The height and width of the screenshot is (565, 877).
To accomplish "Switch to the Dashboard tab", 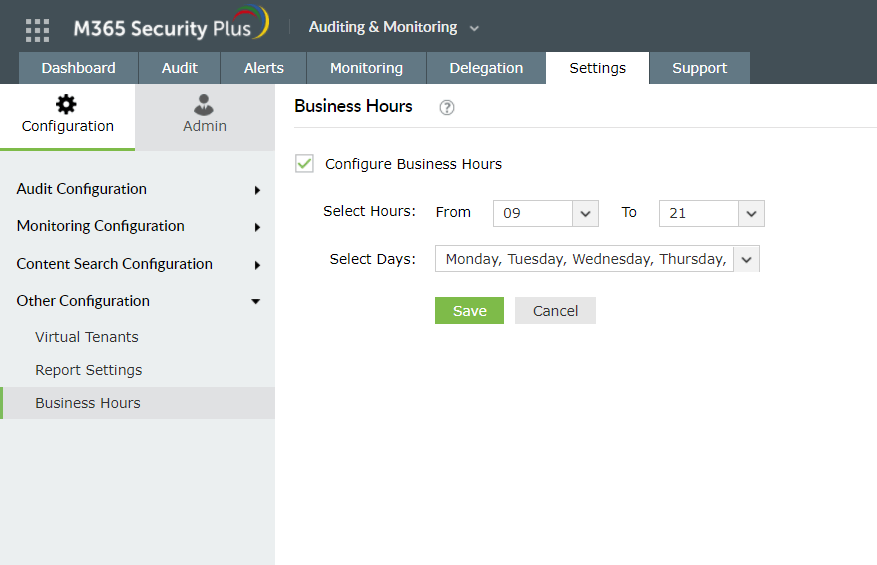I will coord(78,68).
